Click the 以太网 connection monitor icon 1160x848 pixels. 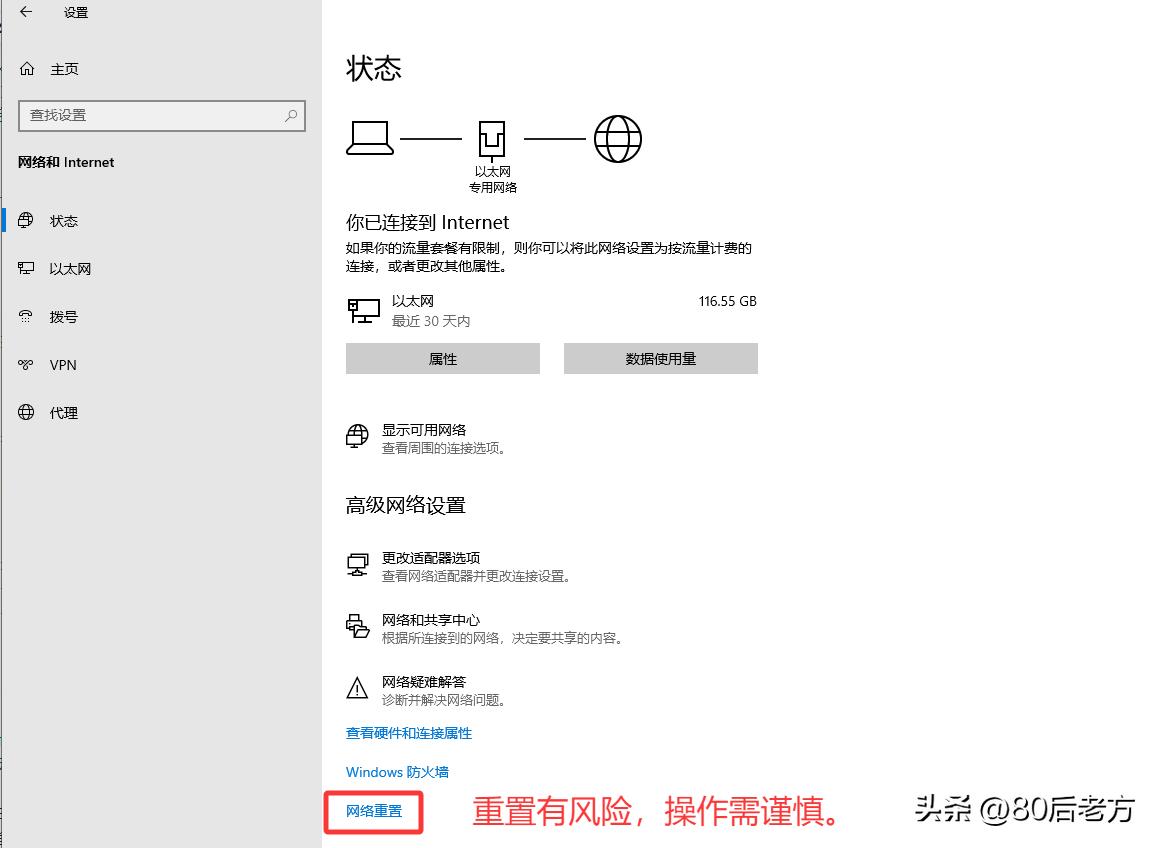[x=363, y=310]
